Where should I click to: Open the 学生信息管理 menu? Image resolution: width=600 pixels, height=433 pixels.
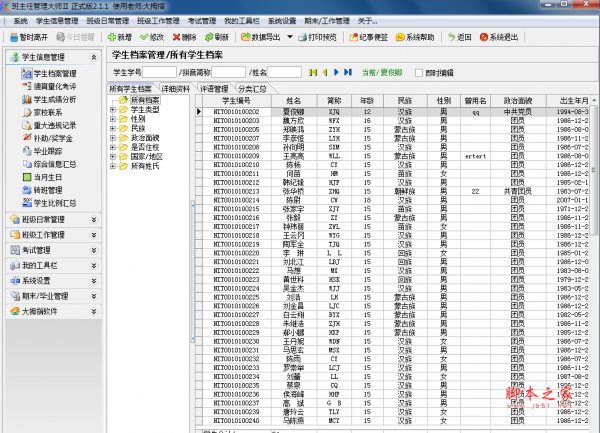60,20
